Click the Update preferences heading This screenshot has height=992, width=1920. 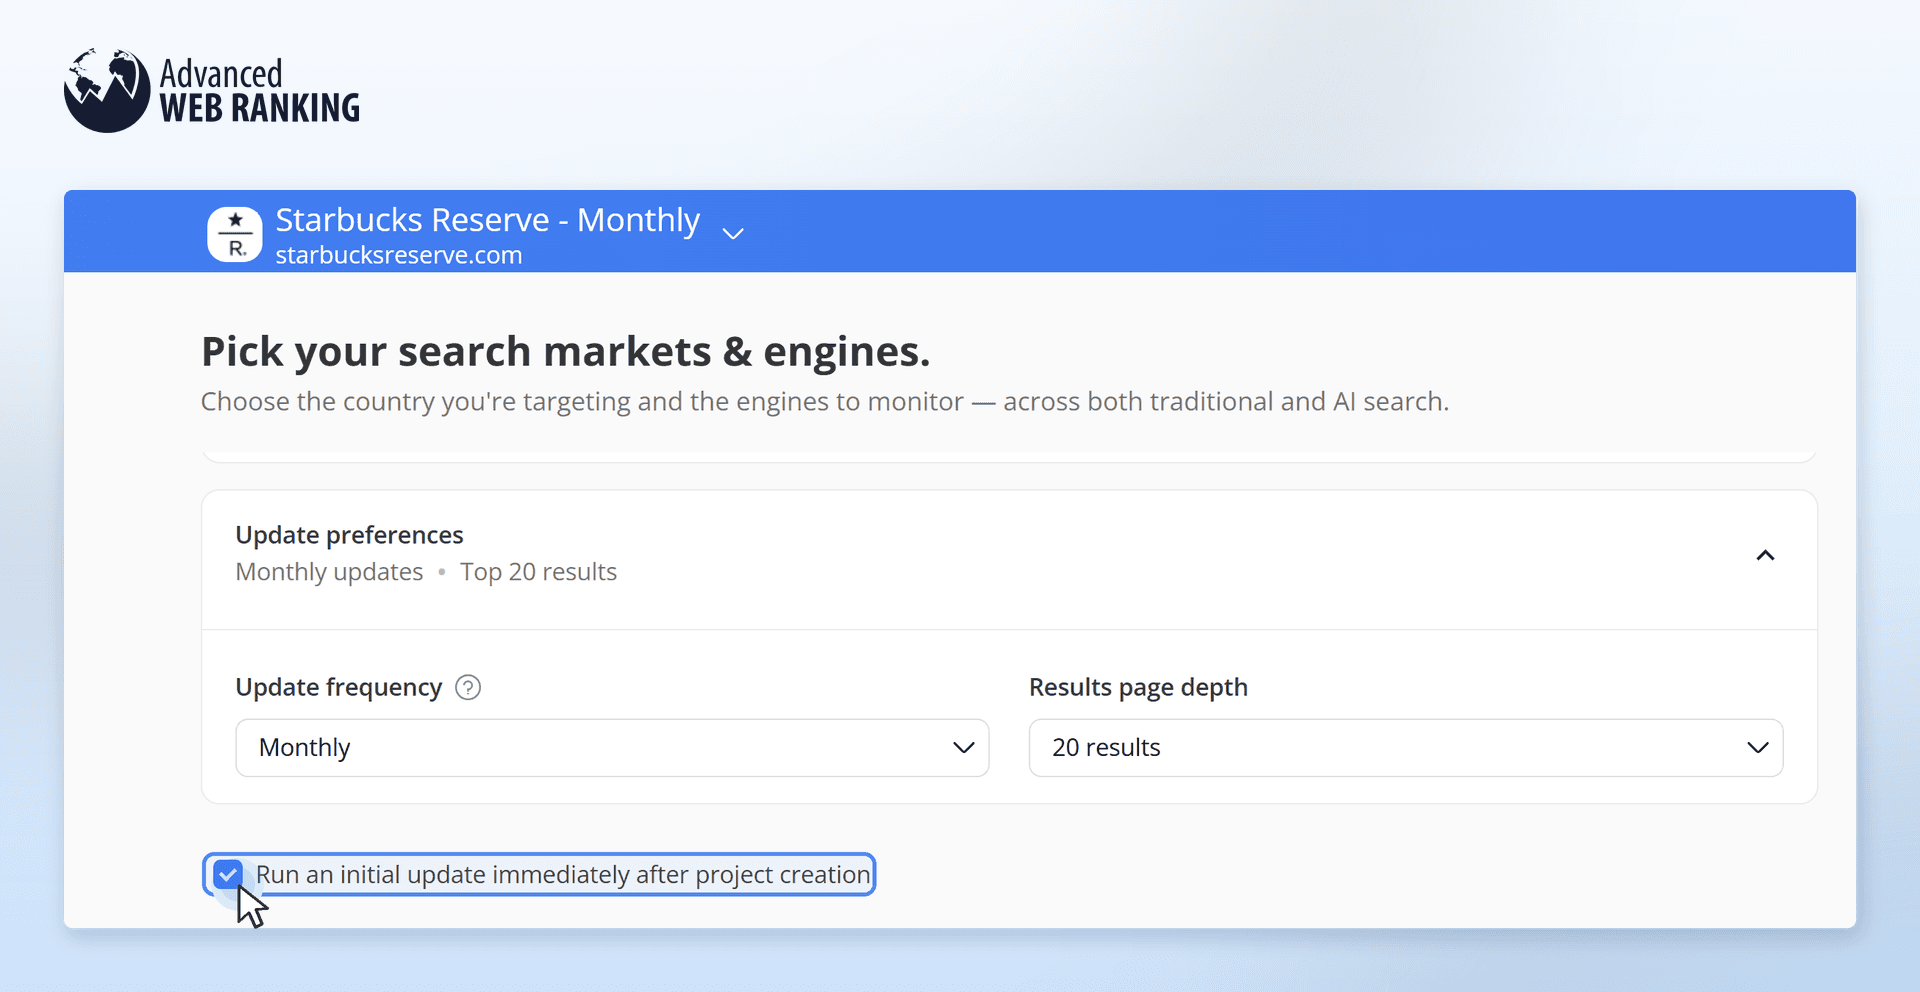click(x=350, y=535)
